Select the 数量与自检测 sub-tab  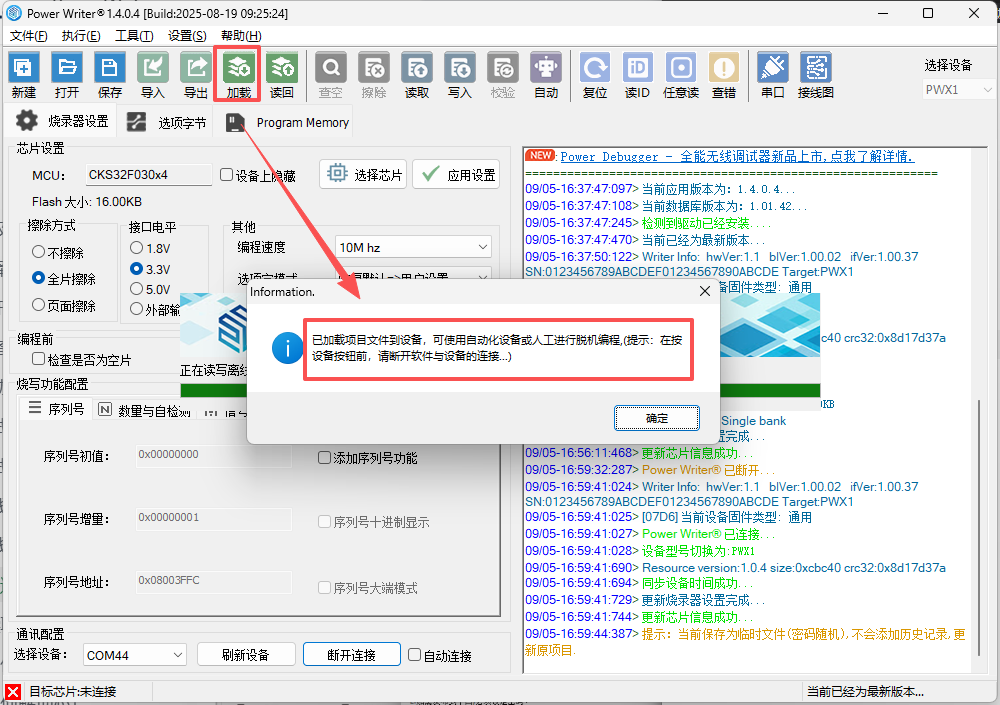point(144,410)
